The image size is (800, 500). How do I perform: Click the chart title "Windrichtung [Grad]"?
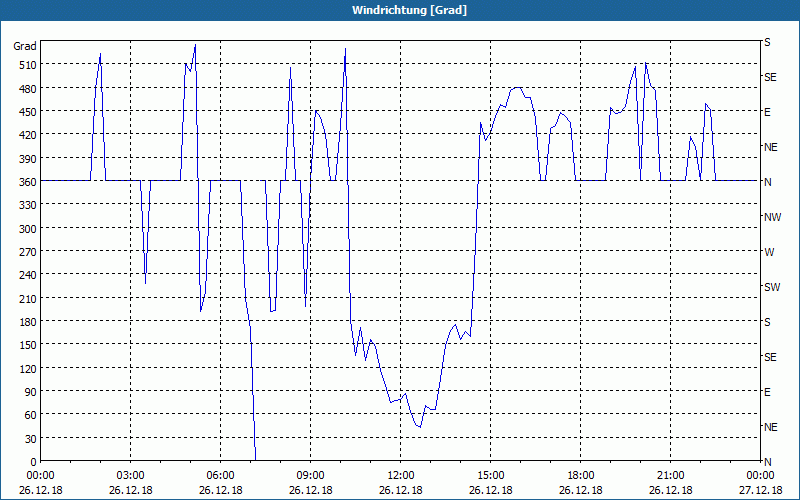point(409,10)
